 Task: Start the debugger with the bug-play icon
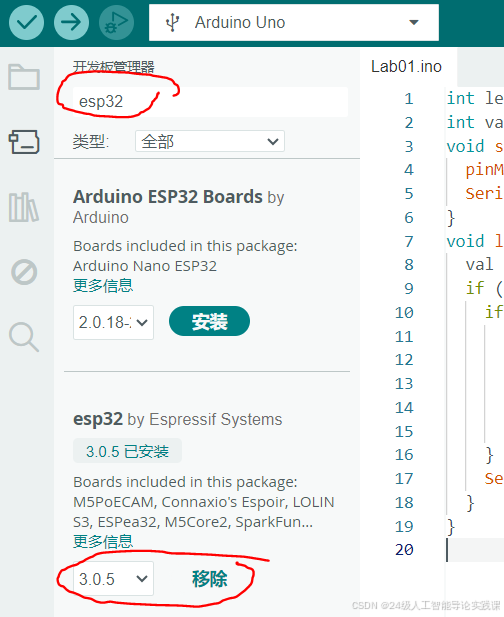(x=116, y=22)
